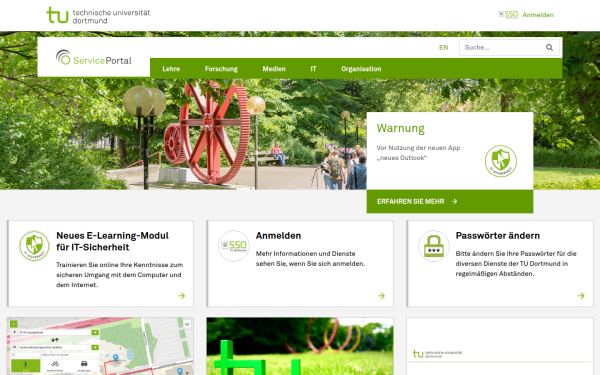
Task: Open the Anmelden link in top bar
Action: (538, 15)
